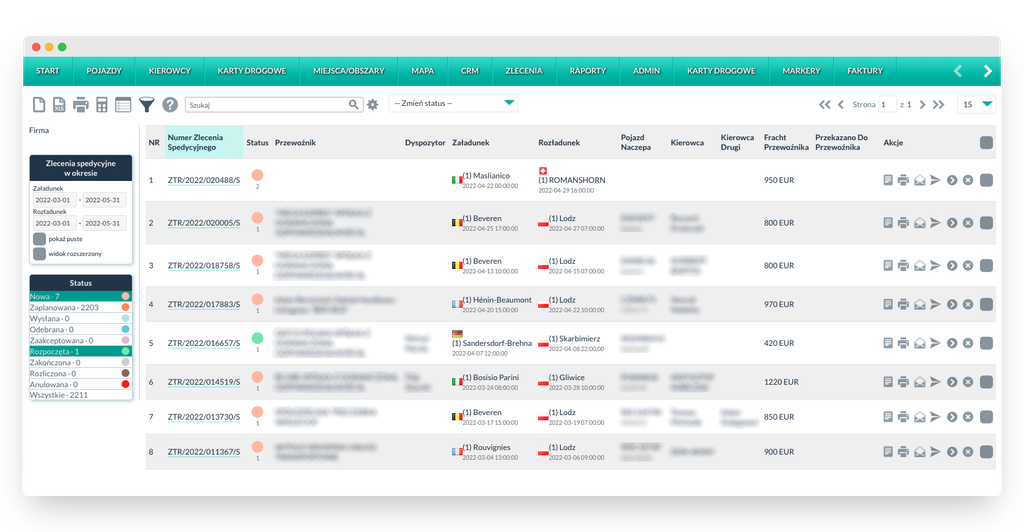Toggle the 'widok rozszerzony' checkbox
Viewport: 1024px width, 532px height.
point(40,254)
